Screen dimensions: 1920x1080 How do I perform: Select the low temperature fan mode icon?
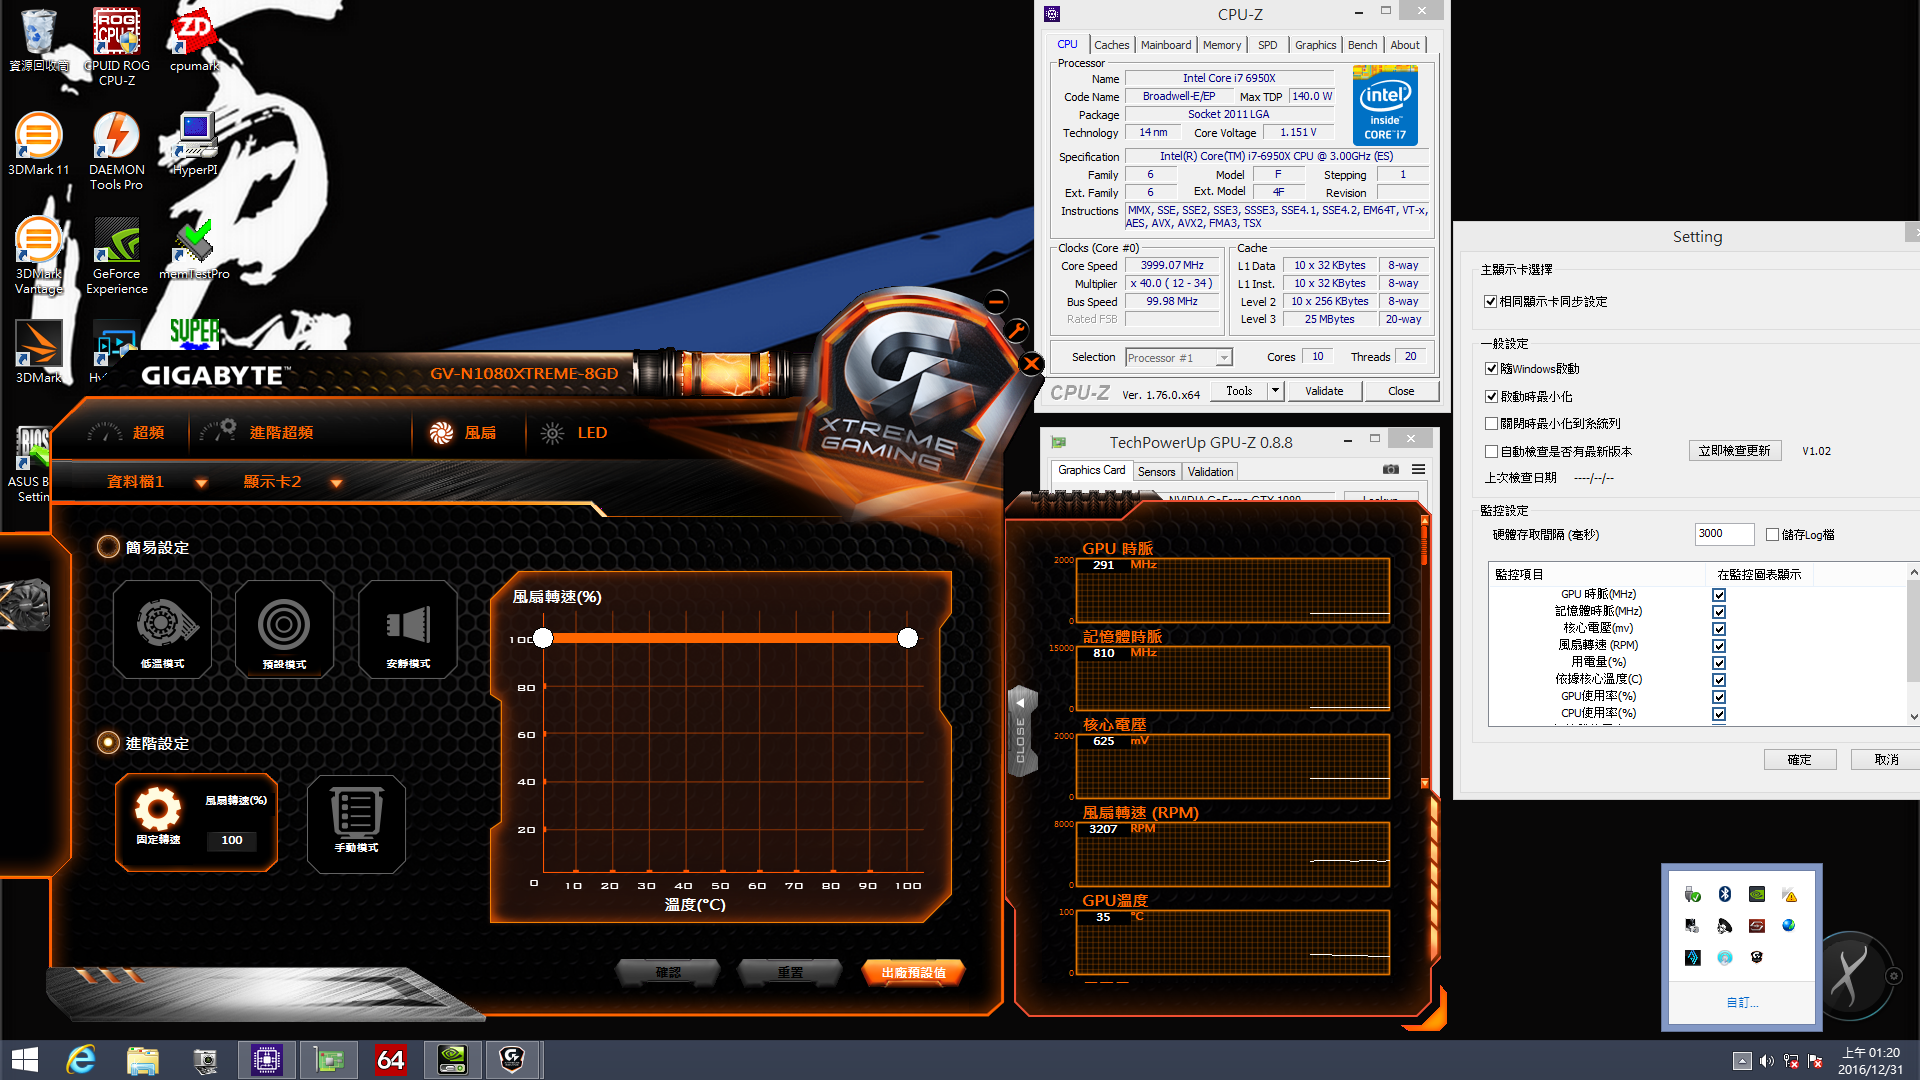(162, 629)
